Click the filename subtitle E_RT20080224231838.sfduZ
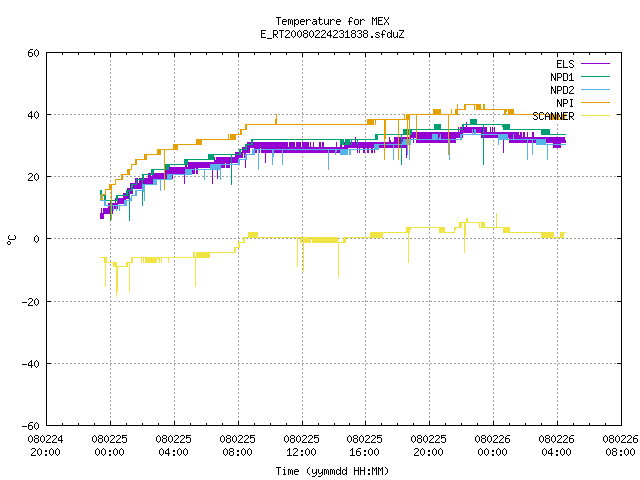 (332, 34)
